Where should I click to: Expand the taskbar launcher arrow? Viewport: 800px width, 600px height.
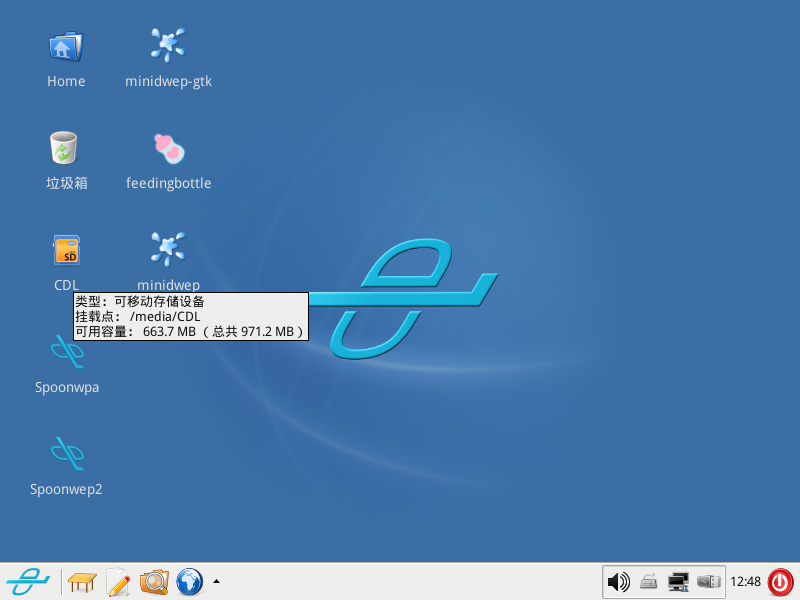[217, 581]
